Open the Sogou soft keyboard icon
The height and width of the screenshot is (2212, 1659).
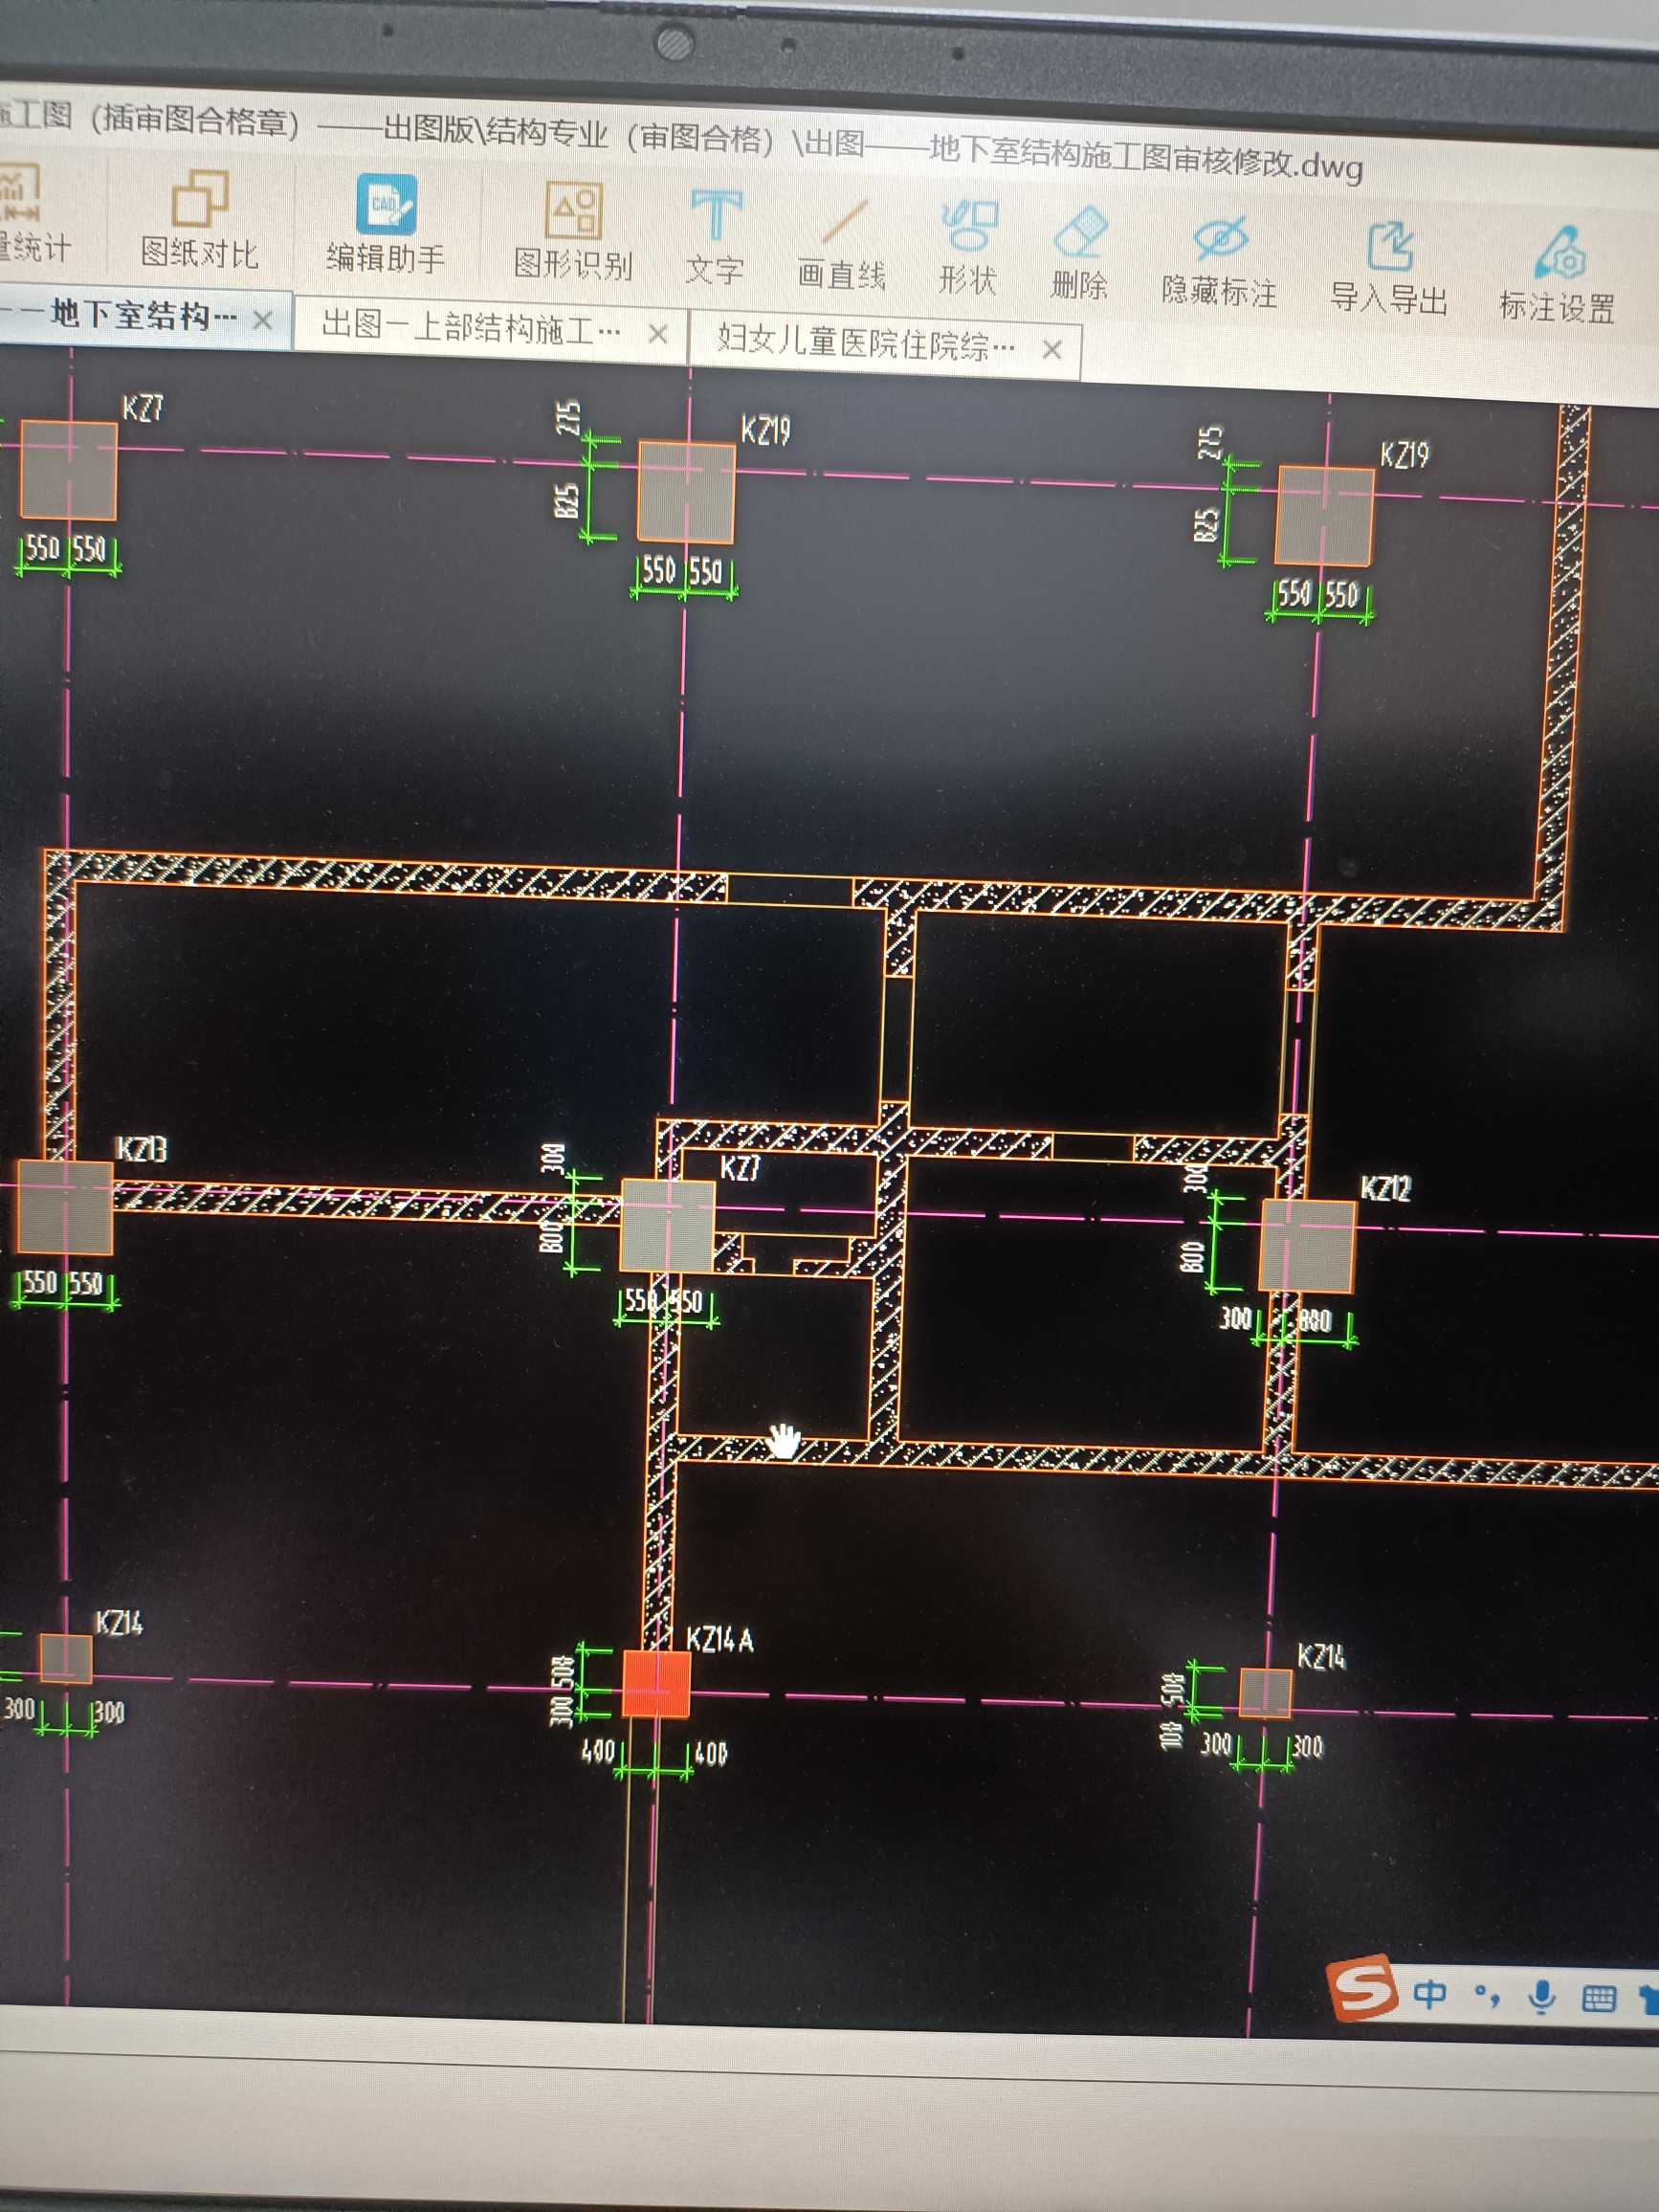(1598, 2000)
